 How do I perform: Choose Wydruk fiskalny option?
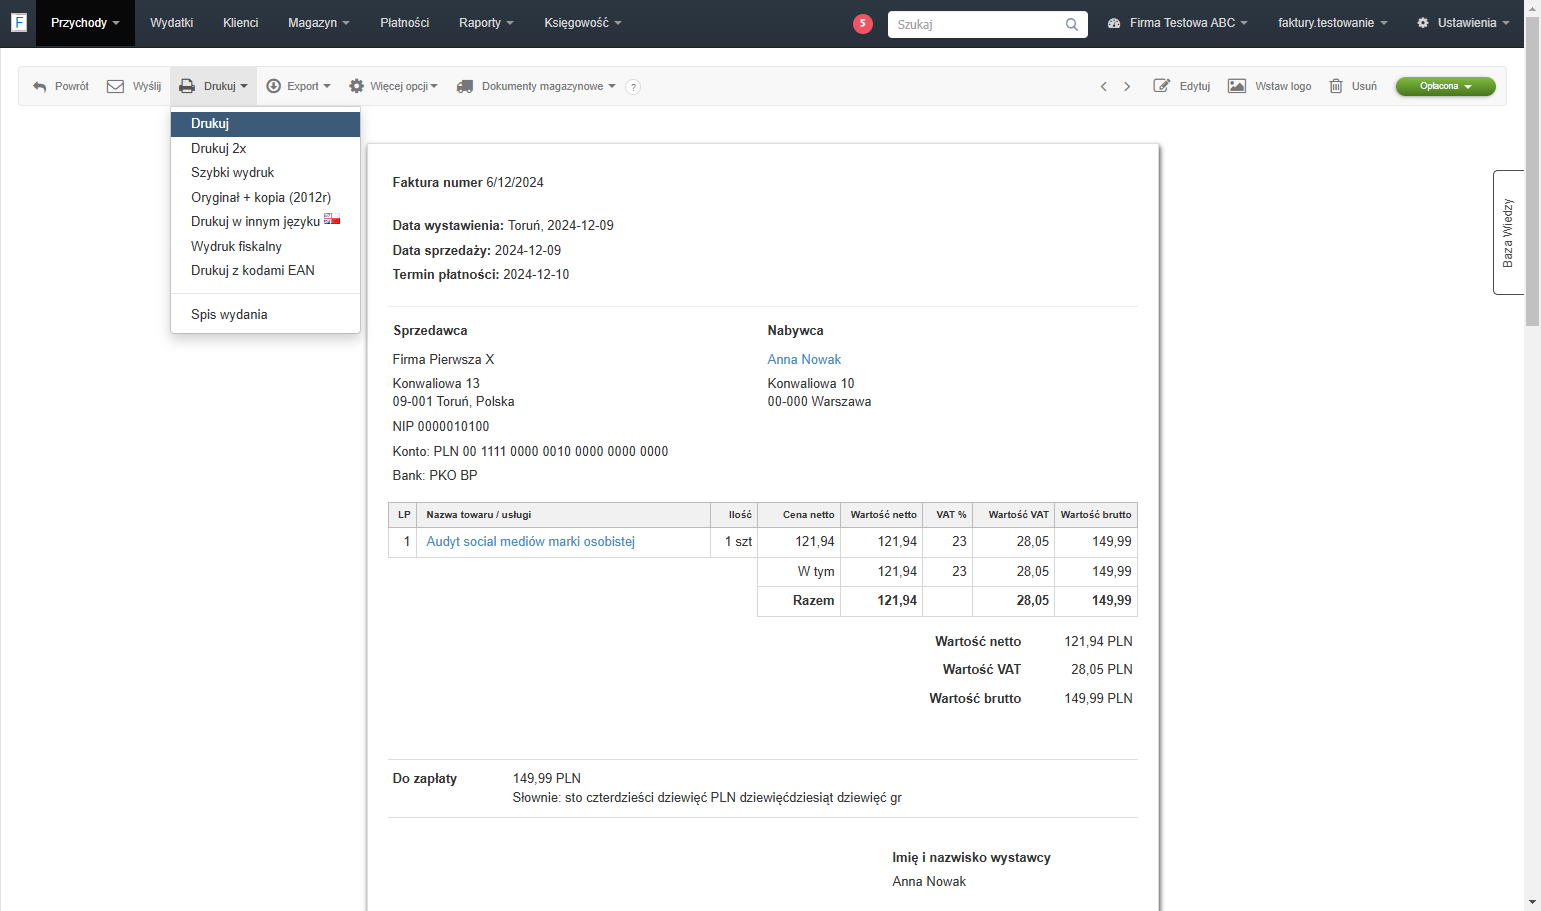click(265, 246)
